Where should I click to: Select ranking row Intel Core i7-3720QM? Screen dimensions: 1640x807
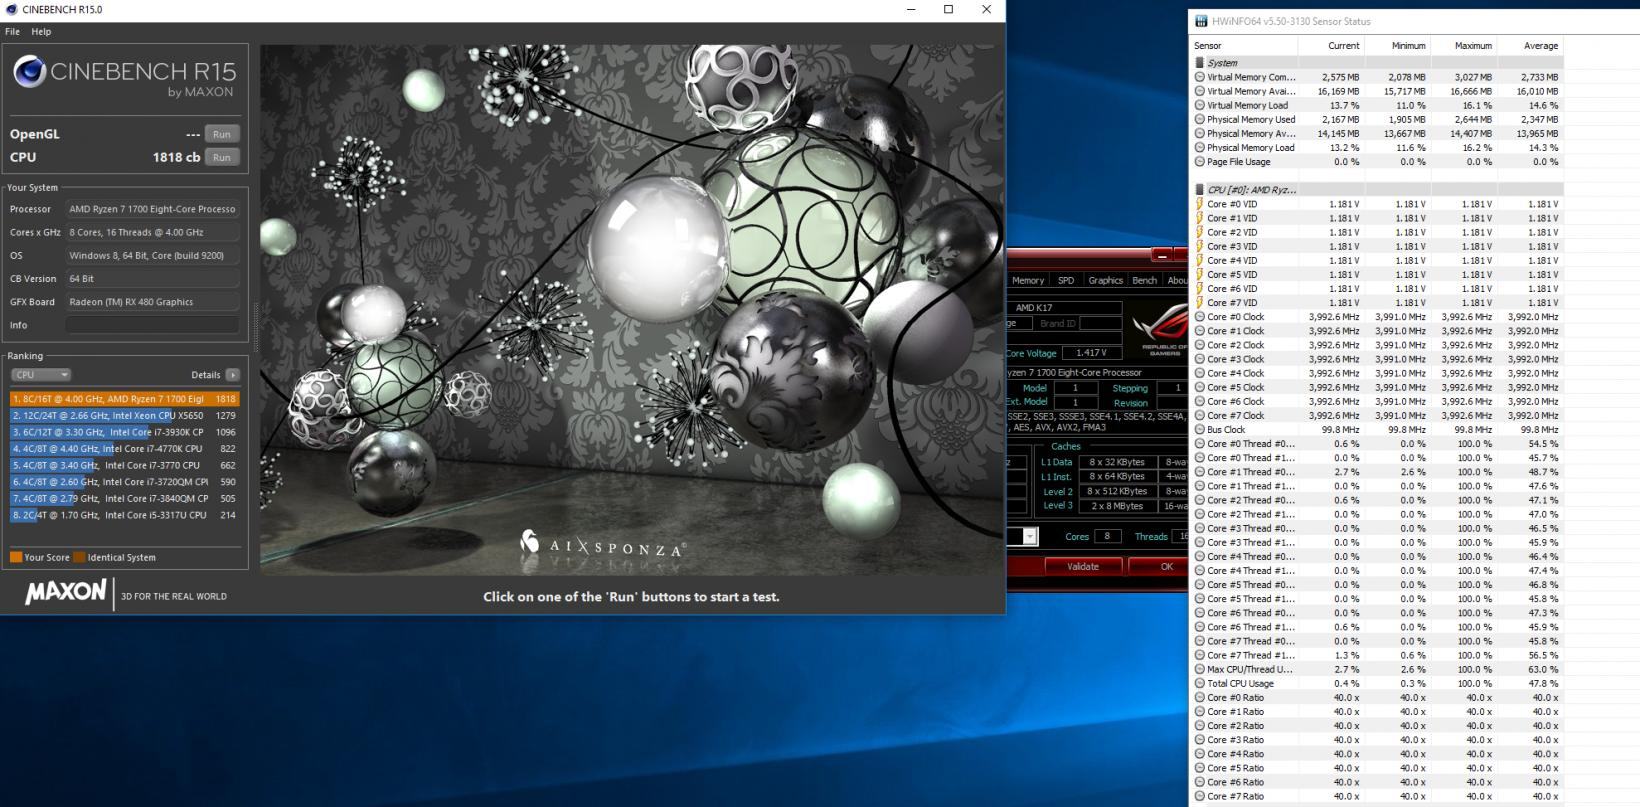[125, 482]
